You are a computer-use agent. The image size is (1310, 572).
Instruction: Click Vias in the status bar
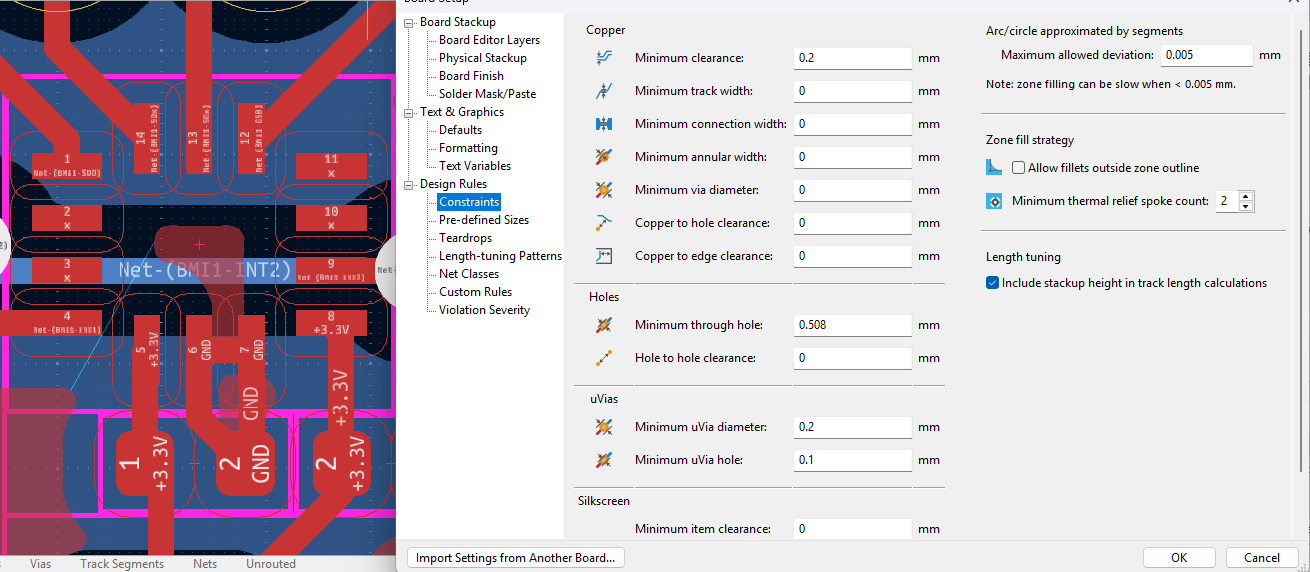pyautogui.click(x=40, y=564)
